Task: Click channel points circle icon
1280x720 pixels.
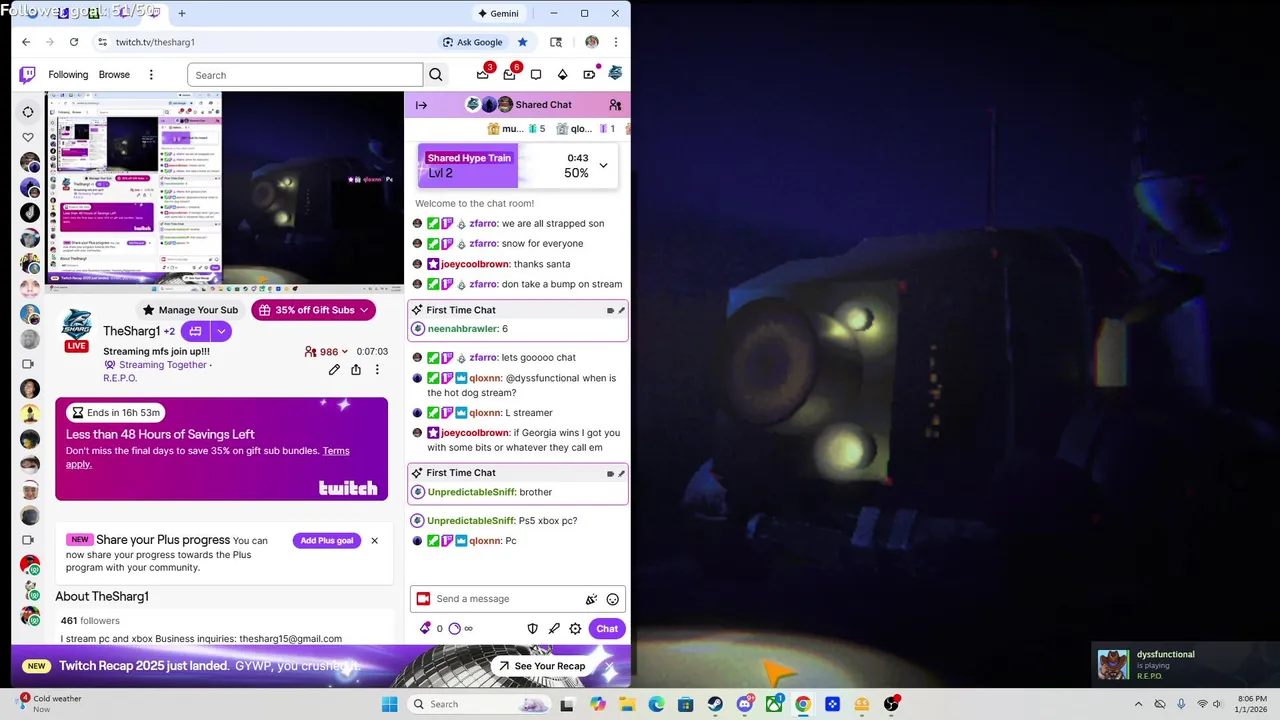Action: [455, 629]
